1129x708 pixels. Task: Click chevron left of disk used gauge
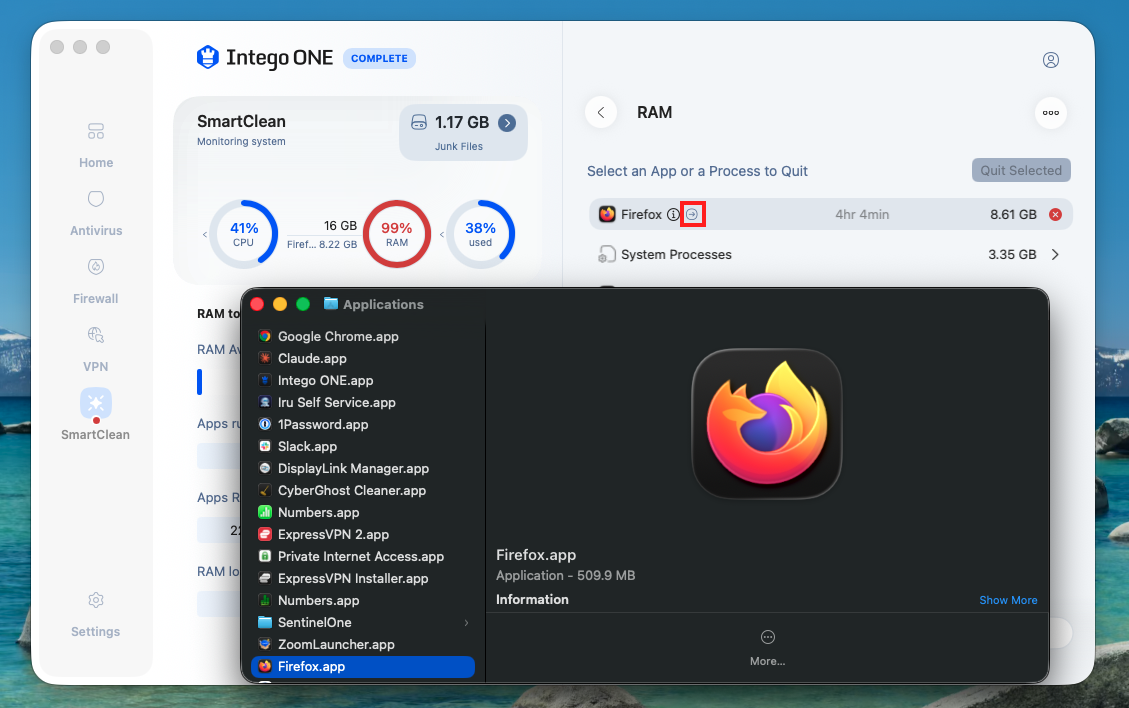[441, 235]
